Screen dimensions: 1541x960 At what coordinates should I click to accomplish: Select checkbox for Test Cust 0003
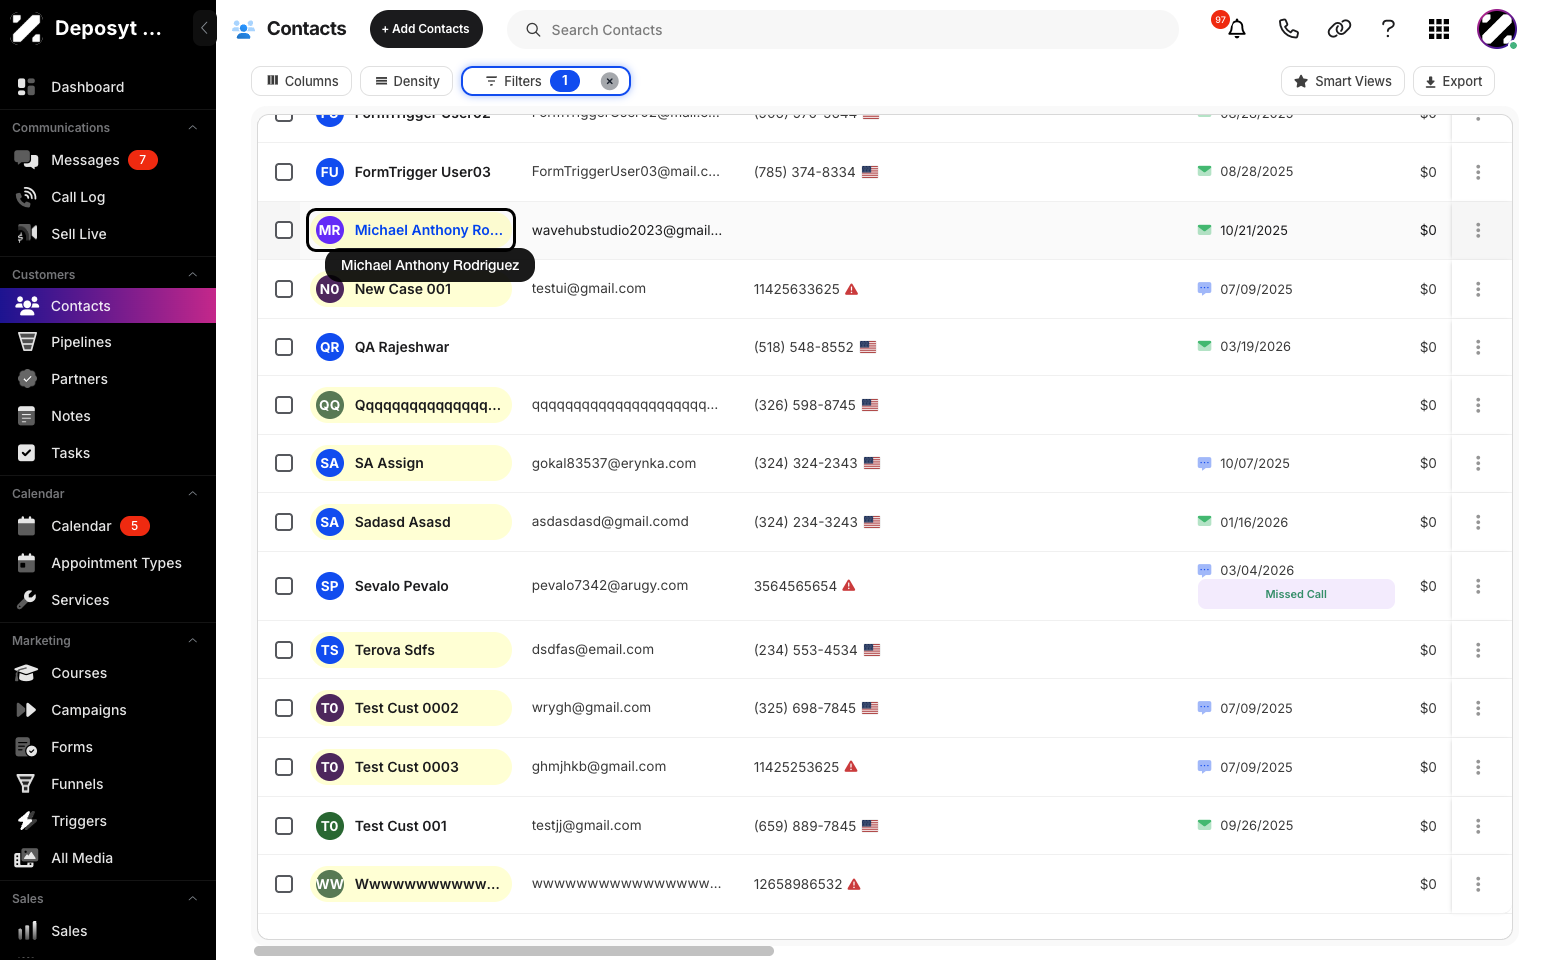coord(284,767)
